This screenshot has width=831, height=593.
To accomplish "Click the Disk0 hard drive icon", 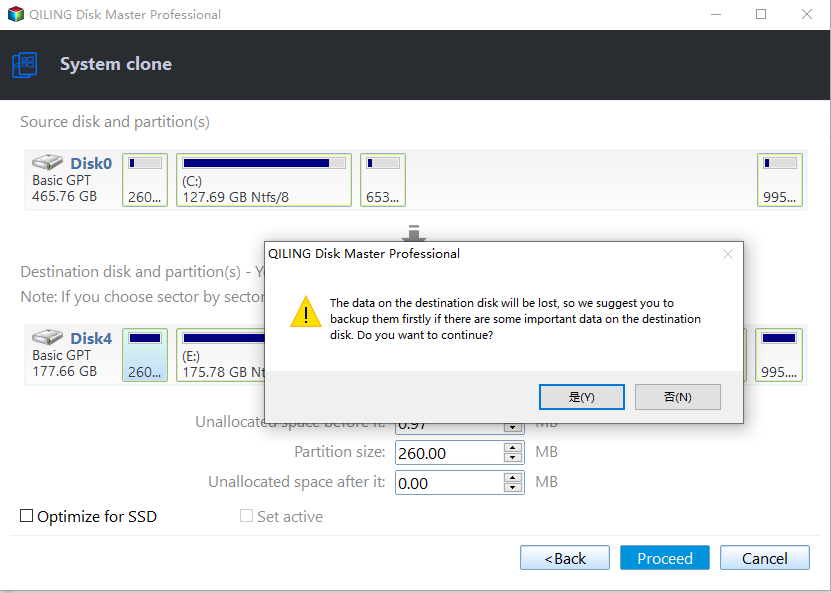I will point(47,162).
